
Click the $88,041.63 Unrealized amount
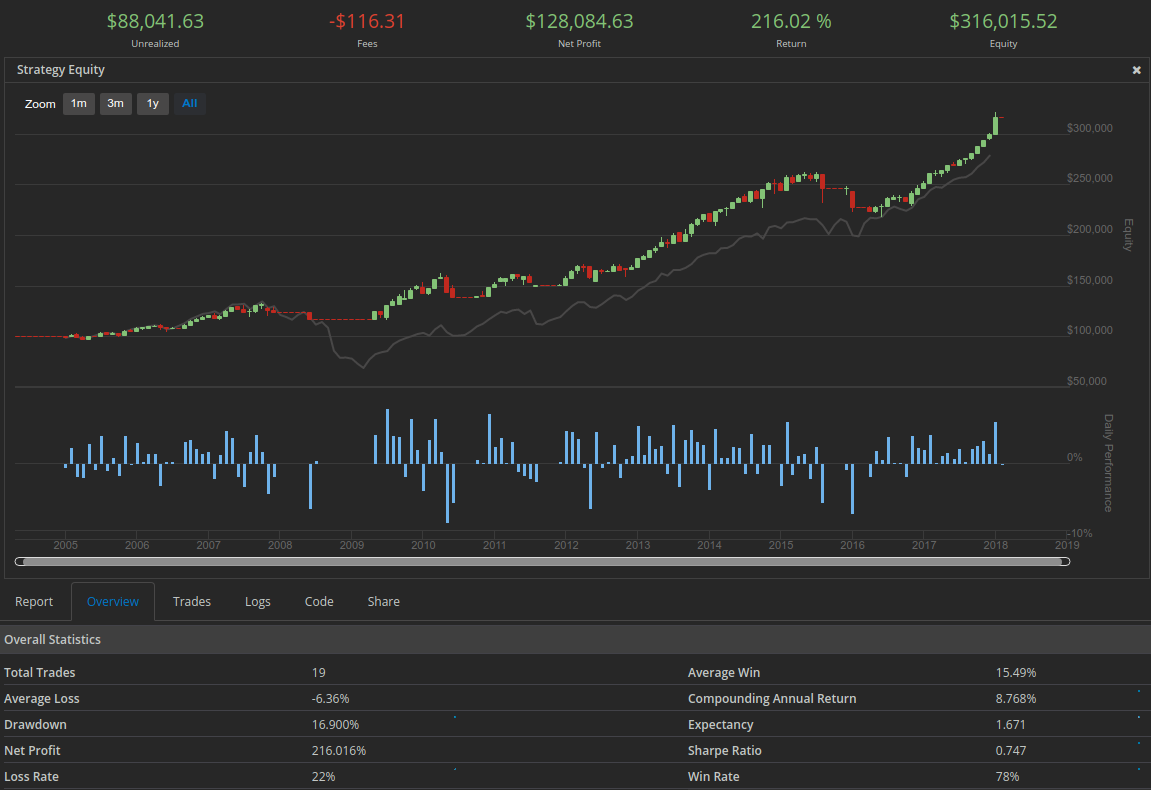point(155,22)
